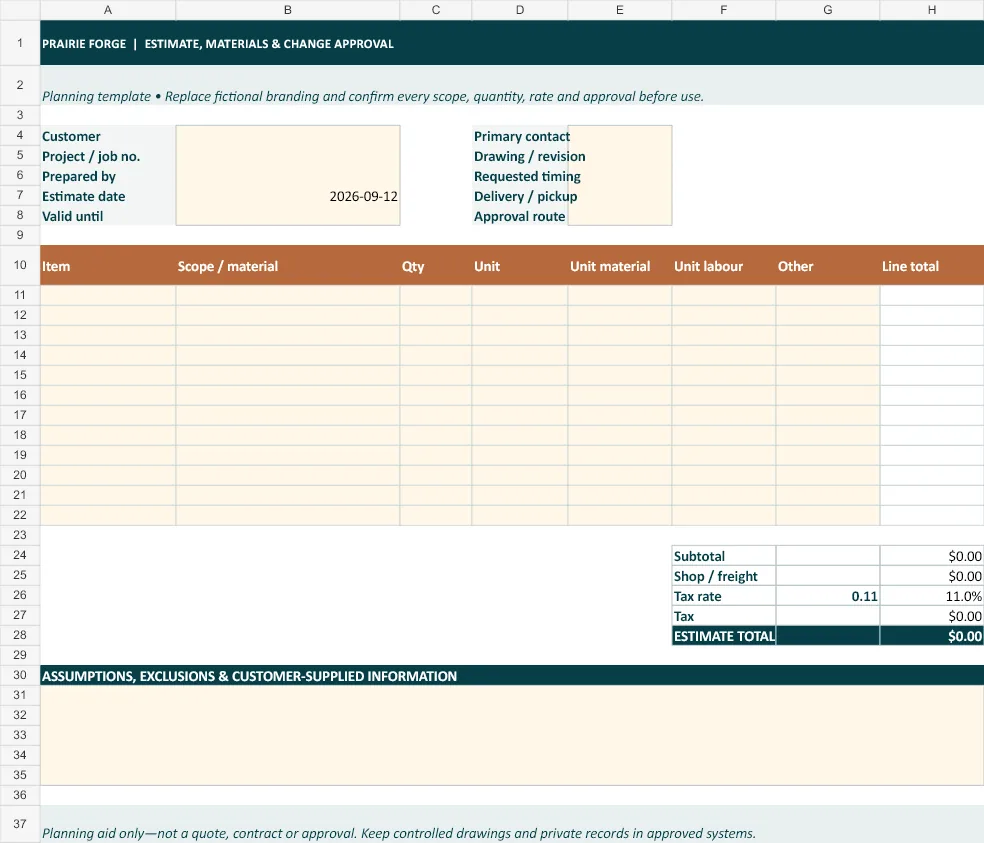This screenshot has width=984, height=843.
Task: Click the Item column heading
Action: pyautogui.click(x=108, y=266)
